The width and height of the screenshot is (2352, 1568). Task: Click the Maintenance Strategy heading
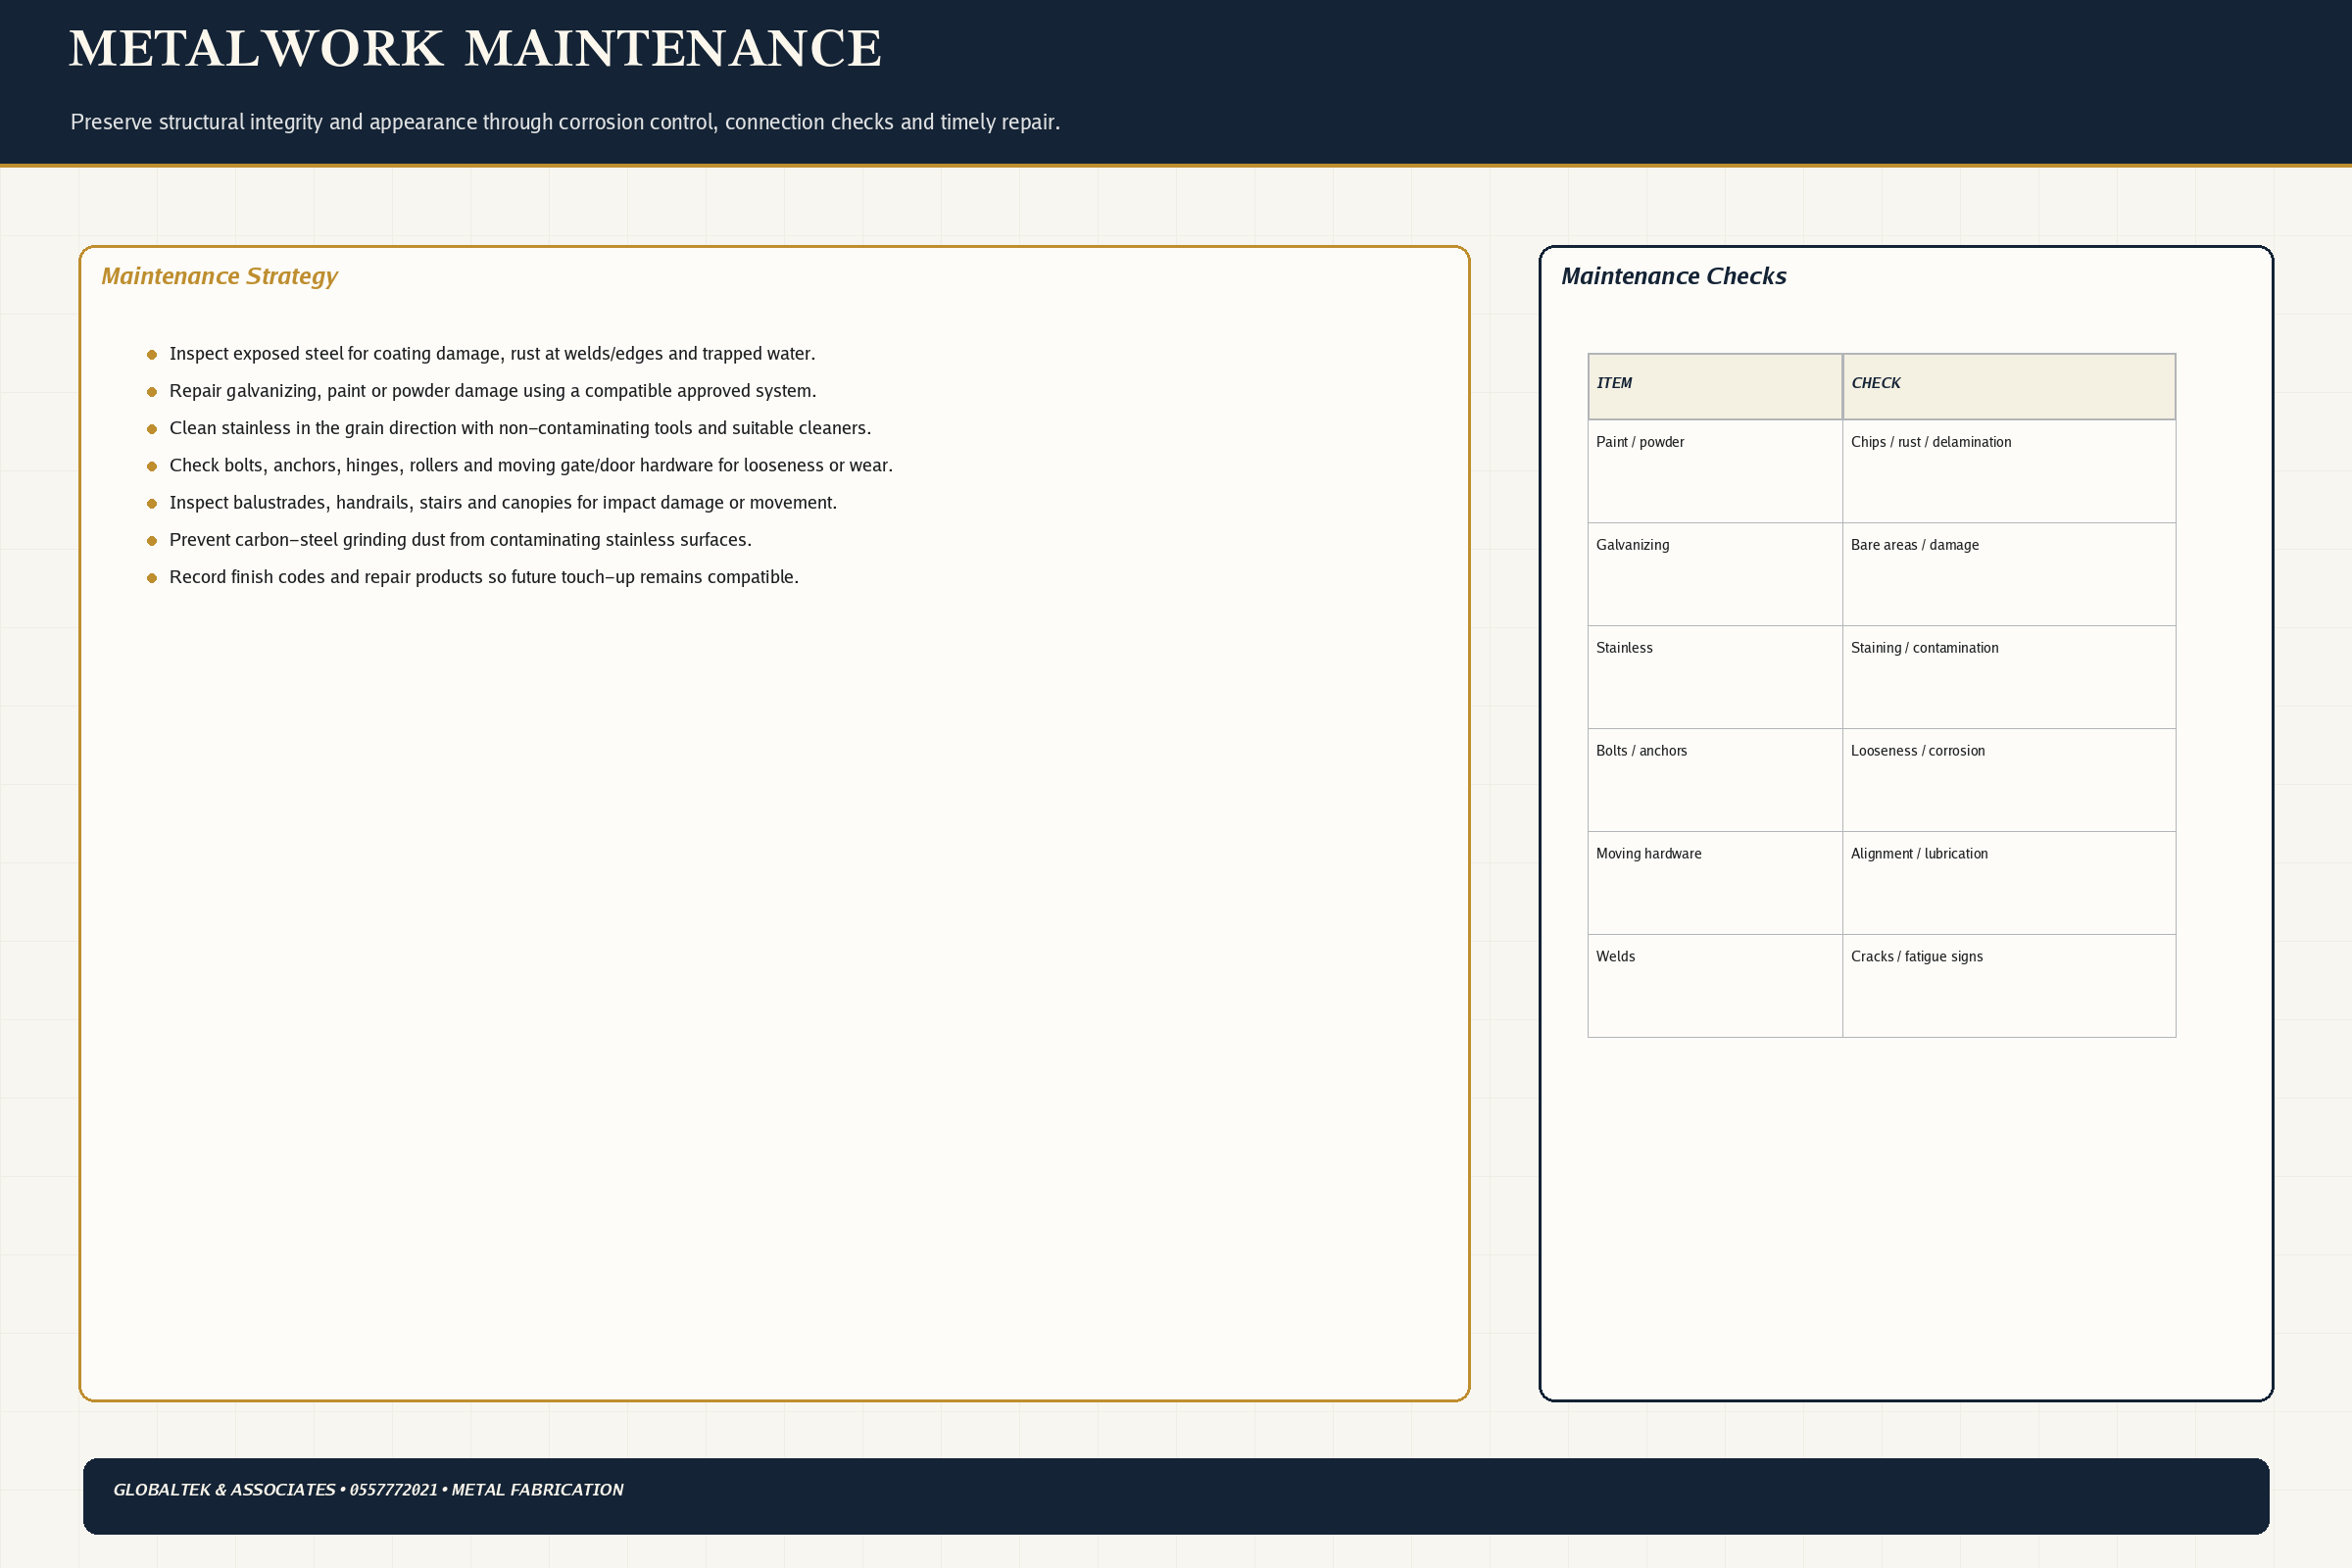219,276
